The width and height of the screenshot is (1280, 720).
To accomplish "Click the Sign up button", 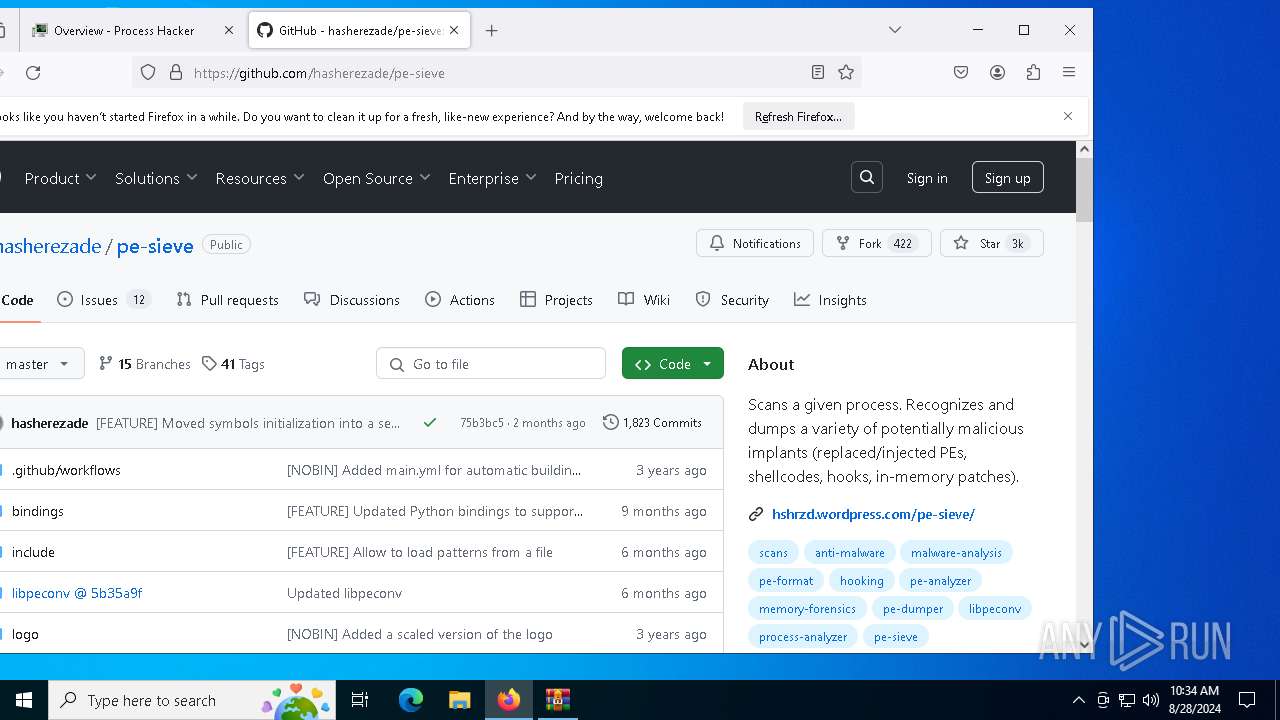I will 1007,178.
